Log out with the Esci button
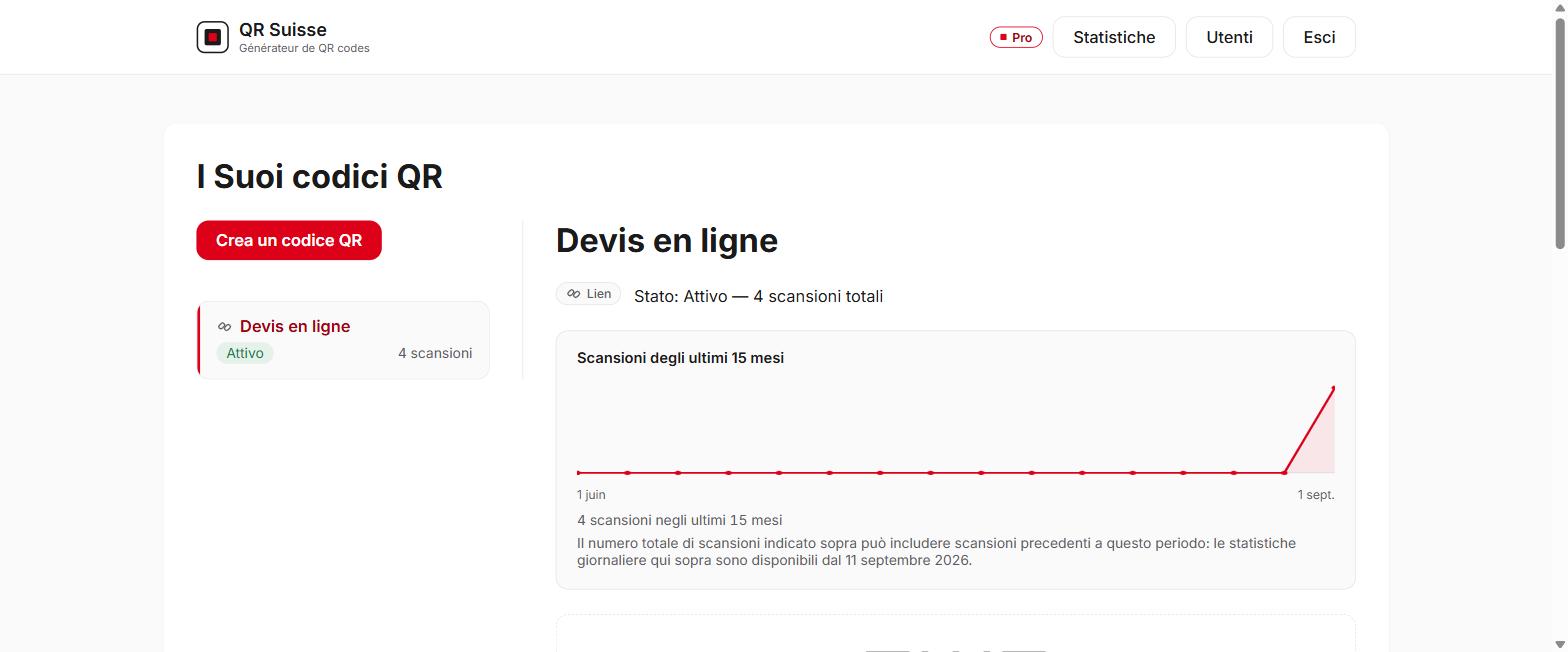Image resolution: width=1568 pixels, height=652 pixels. click(1319, 37)
